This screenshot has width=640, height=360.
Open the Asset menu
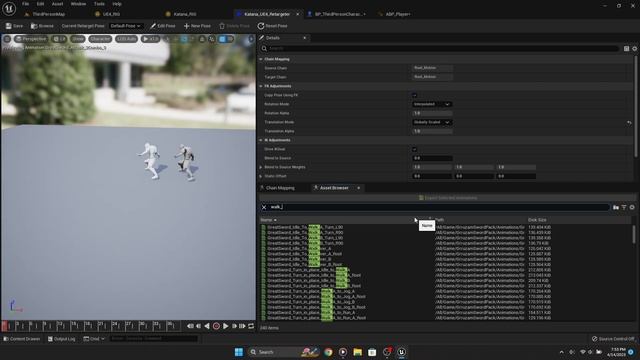tap(57, 4)
